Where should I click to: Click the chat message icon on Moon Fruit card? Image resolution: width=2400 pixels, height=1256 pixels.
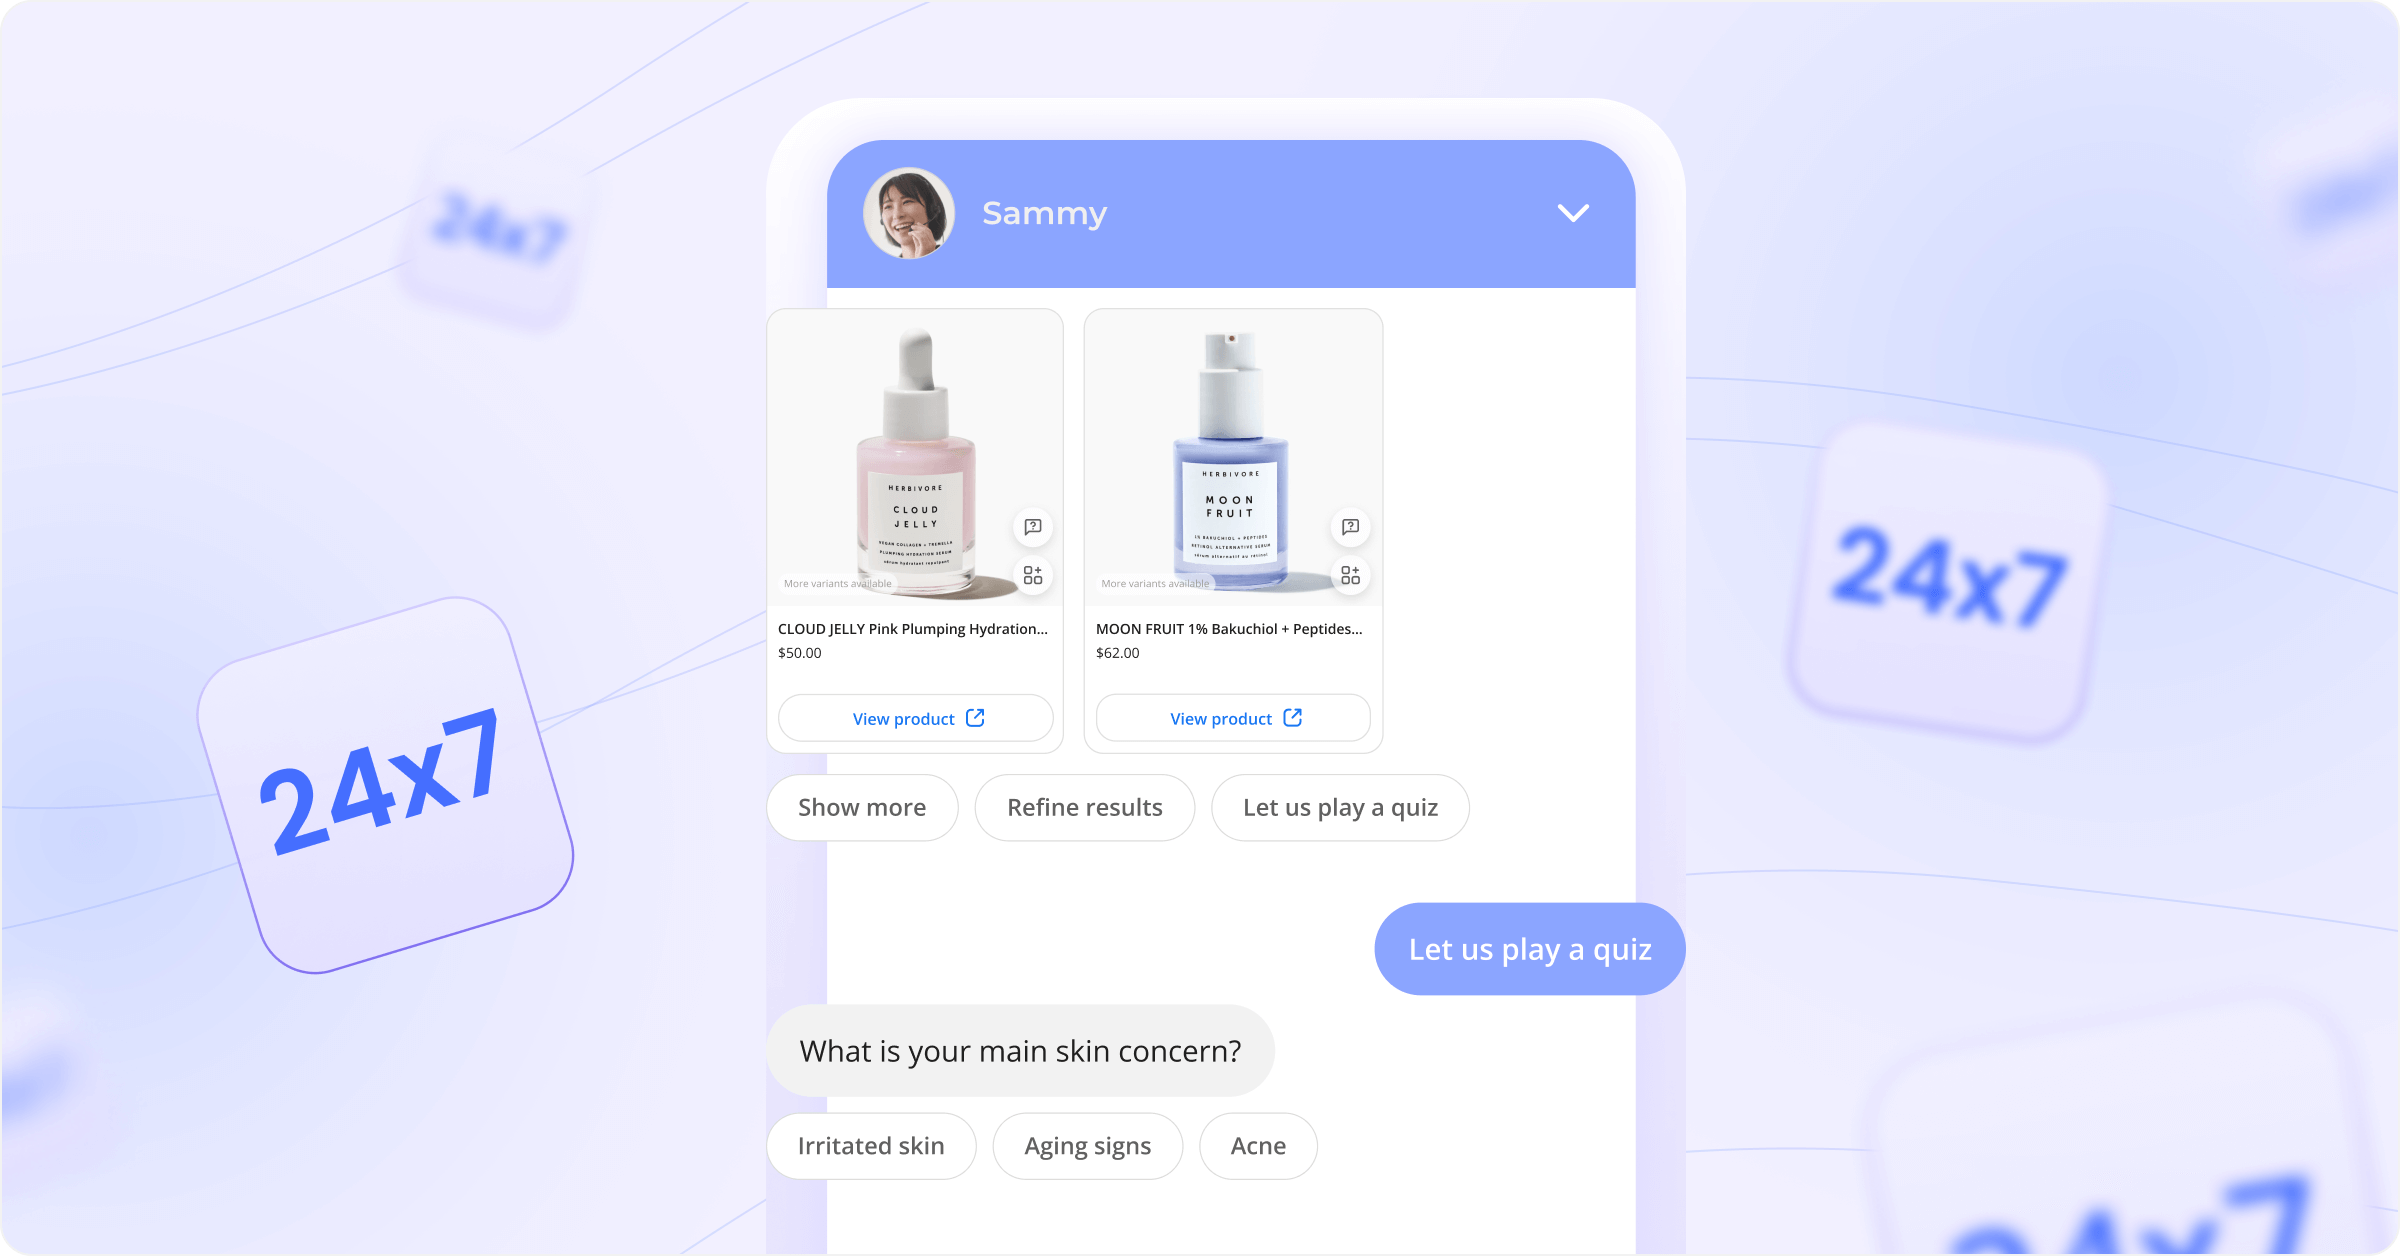[1348, 526]
